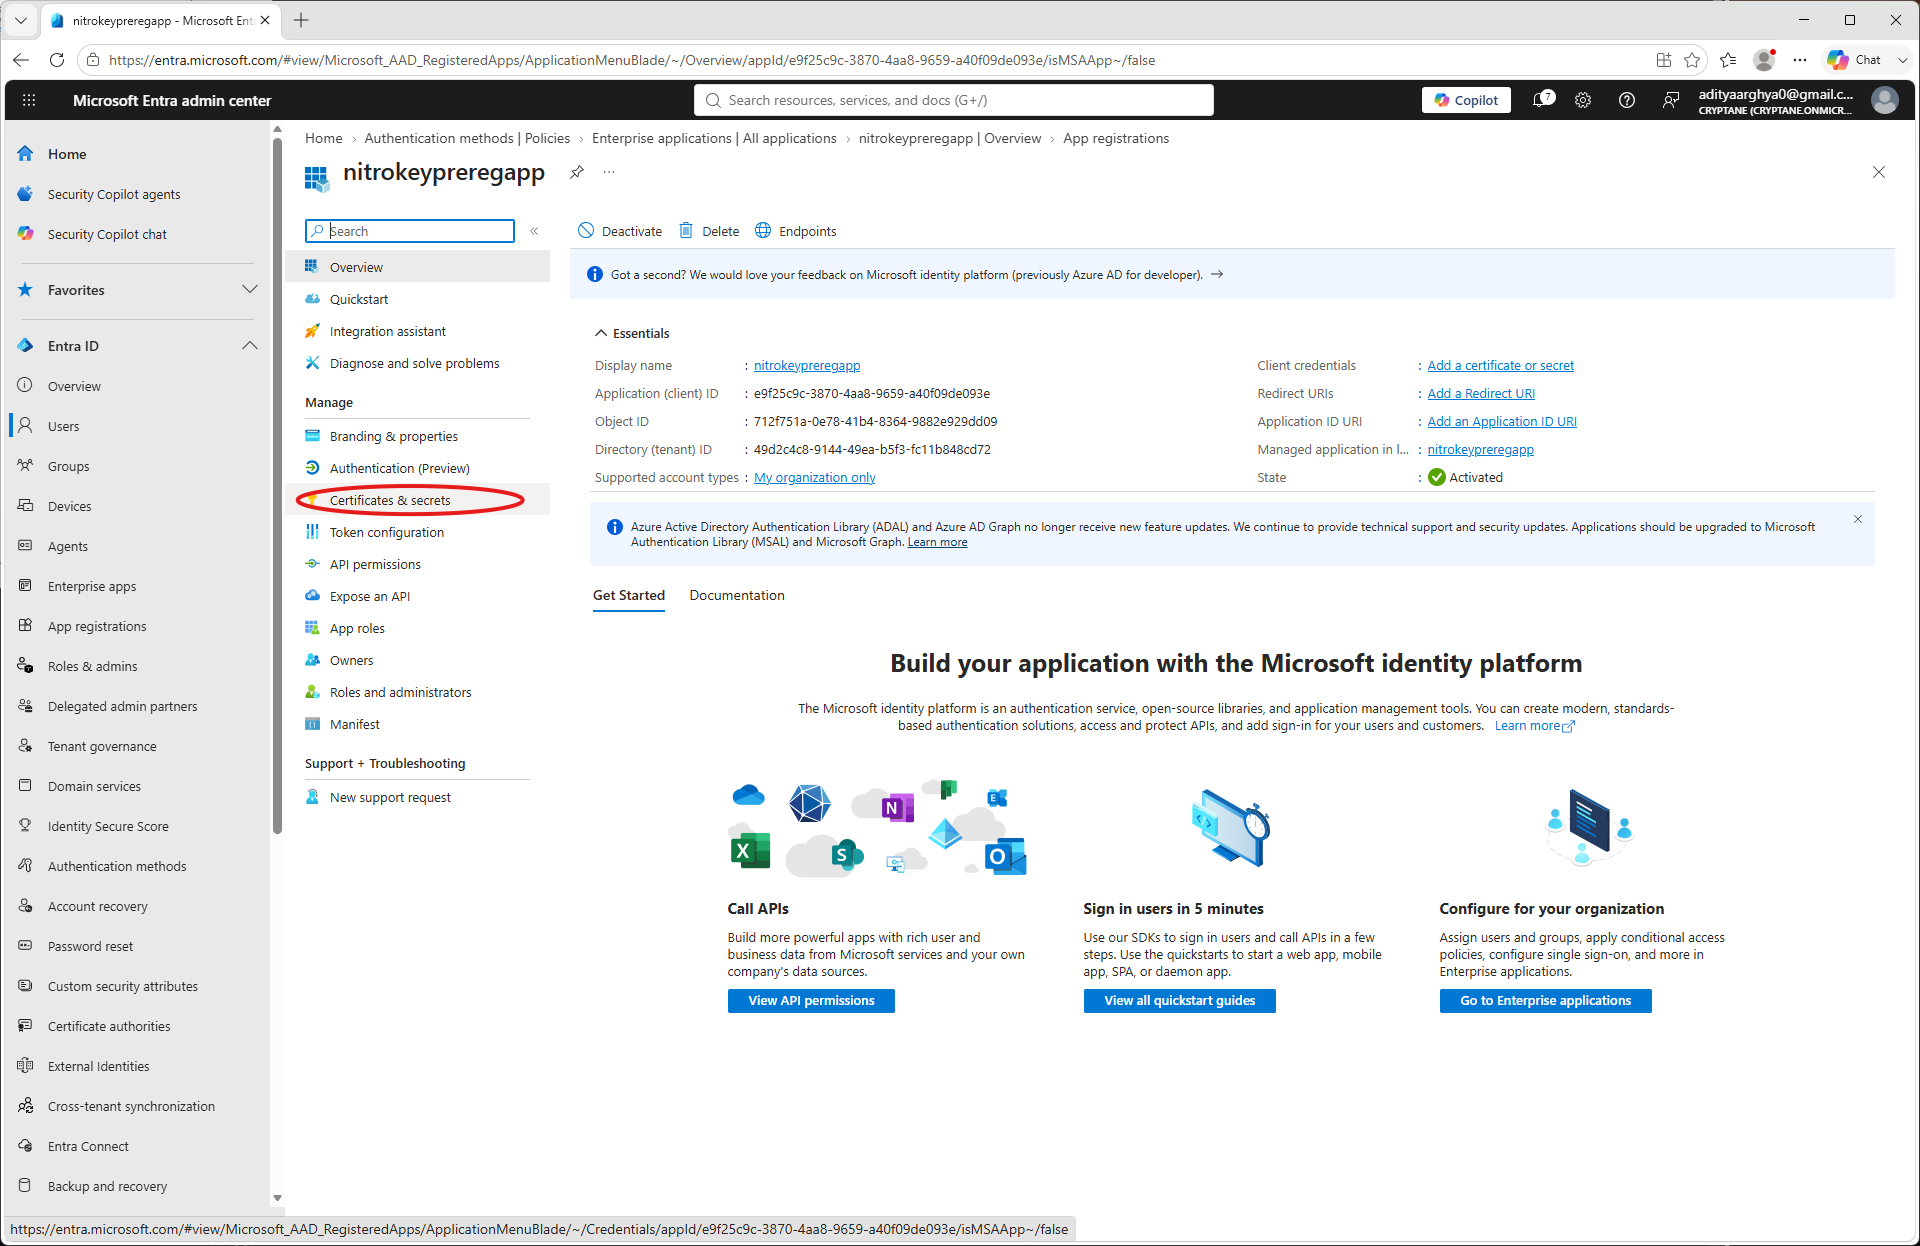
Task: Click the Copilot button in header
Action: pyautogui.click(x=1466, y=100)
